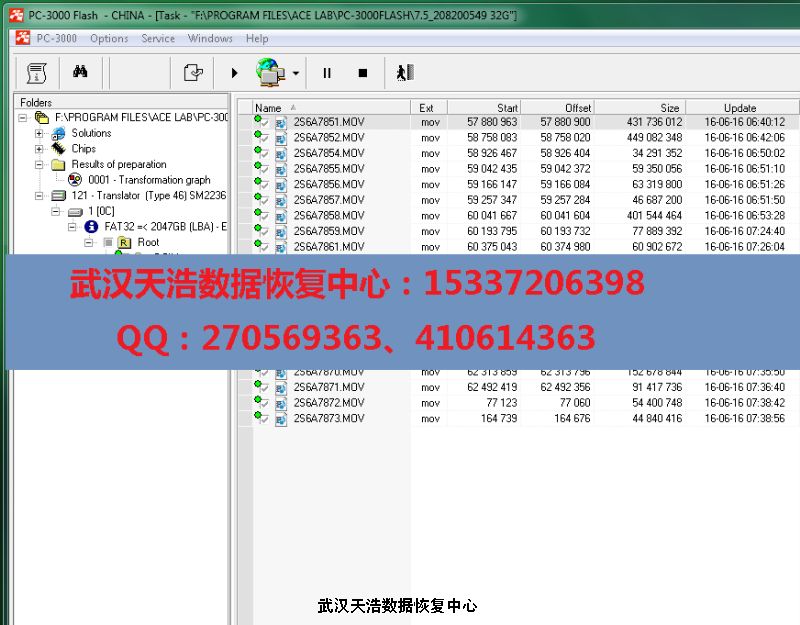
Task: Click the hand-on-document toolbar icon
Action: click(192, 72)
